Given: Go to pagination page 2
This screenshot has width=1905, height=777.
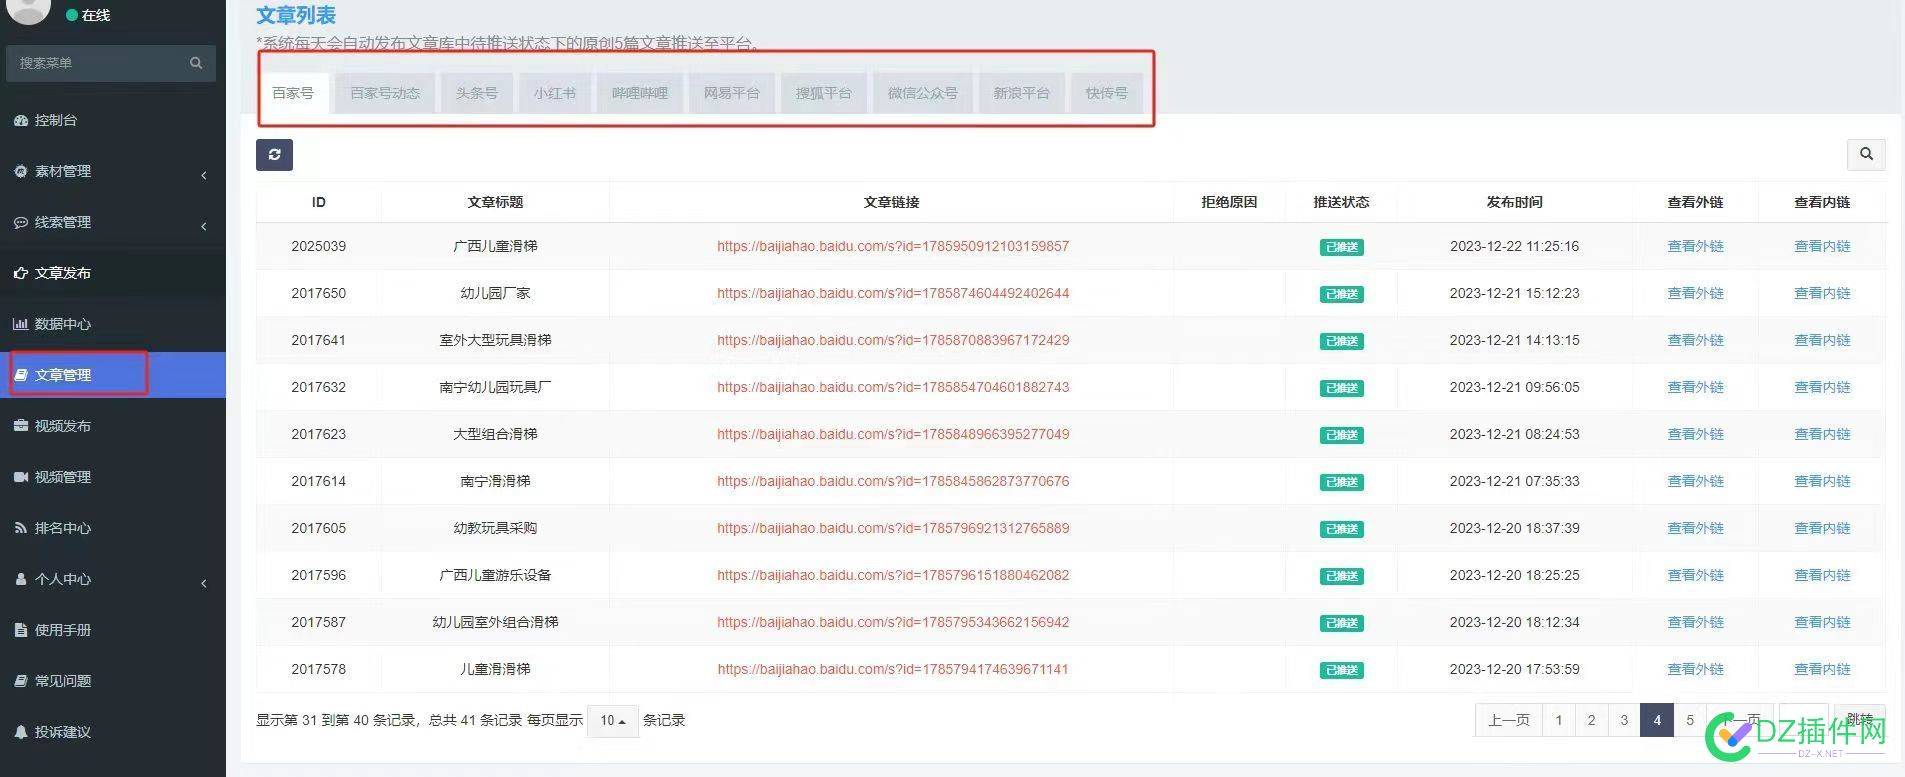Looking at the screenshot, I should [1591, 720].
